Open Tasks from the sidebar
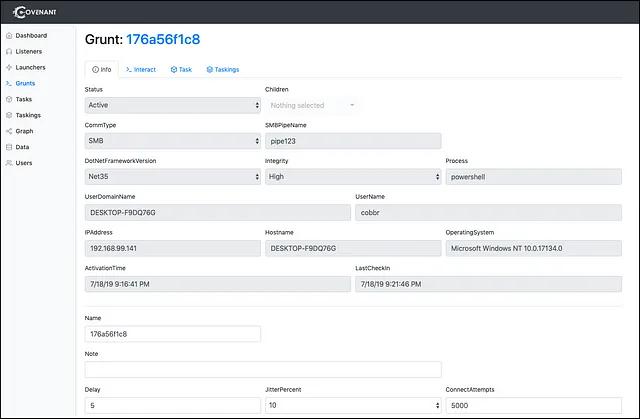Image resolution: width=640 pixels, height=419 pixels. coord(24,99)
